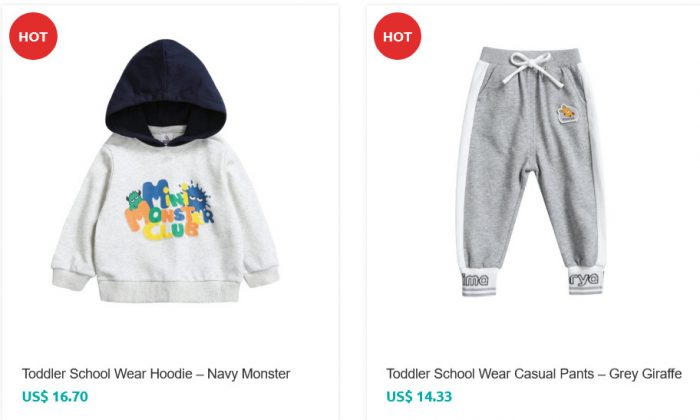Click the Mini Monster Club print on hoodie
This screenshot has width=700, height=420.
point(170,210)
